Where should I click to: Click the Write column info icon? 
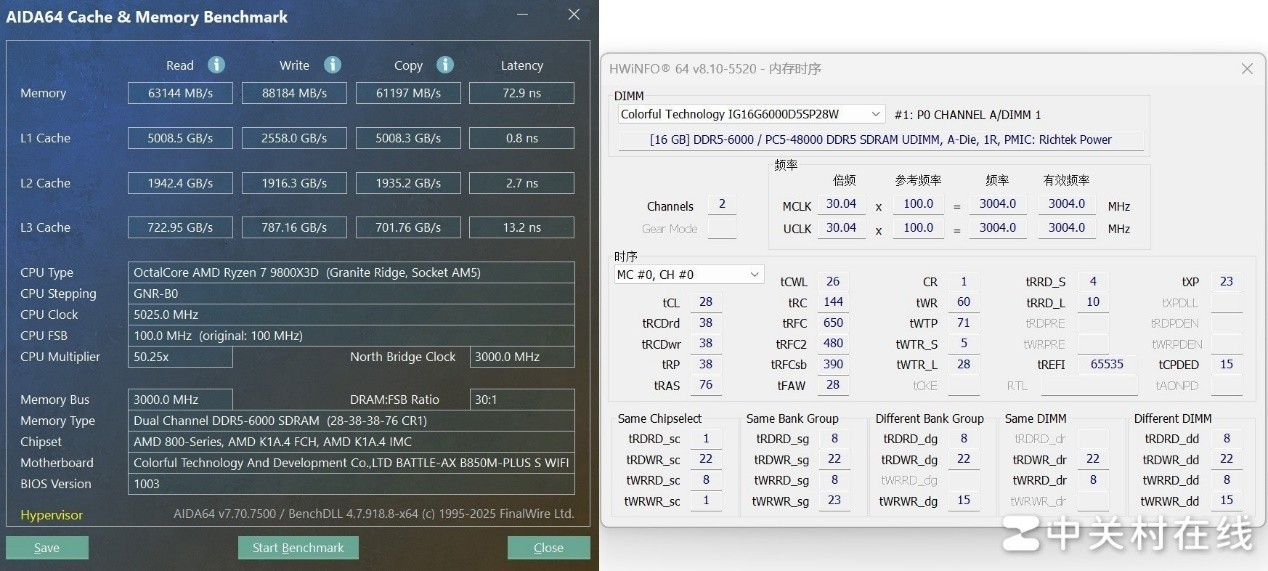point(332,65)
